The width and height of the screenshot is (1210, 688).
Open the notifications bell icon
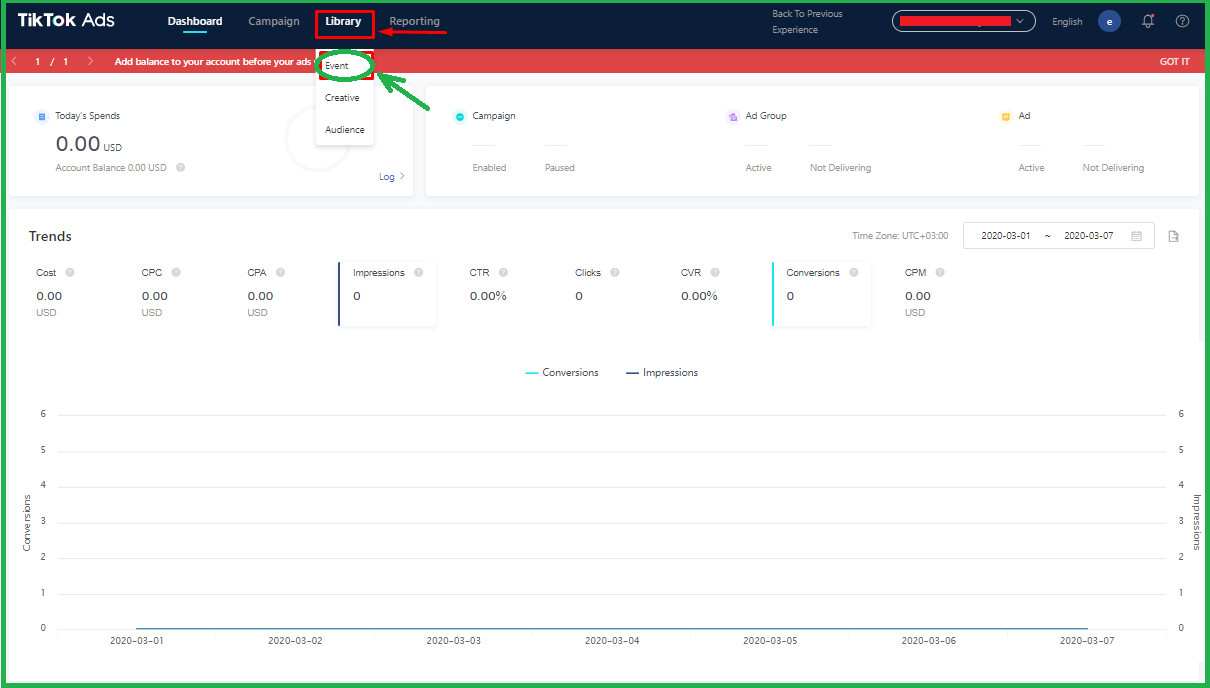(1148, 21)
